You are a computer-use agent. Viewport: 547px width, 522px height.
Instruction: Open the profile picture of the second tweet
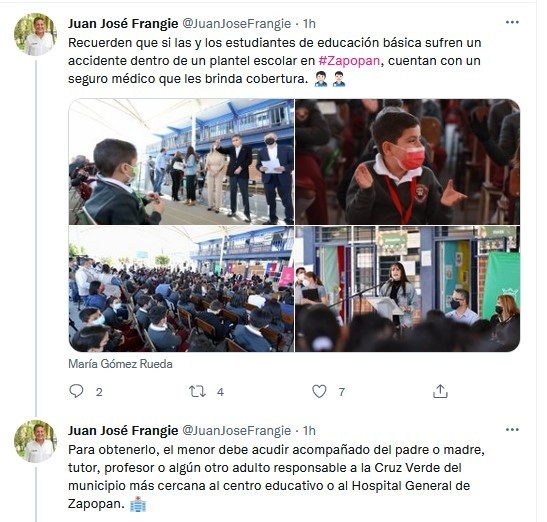click(35, 441)
